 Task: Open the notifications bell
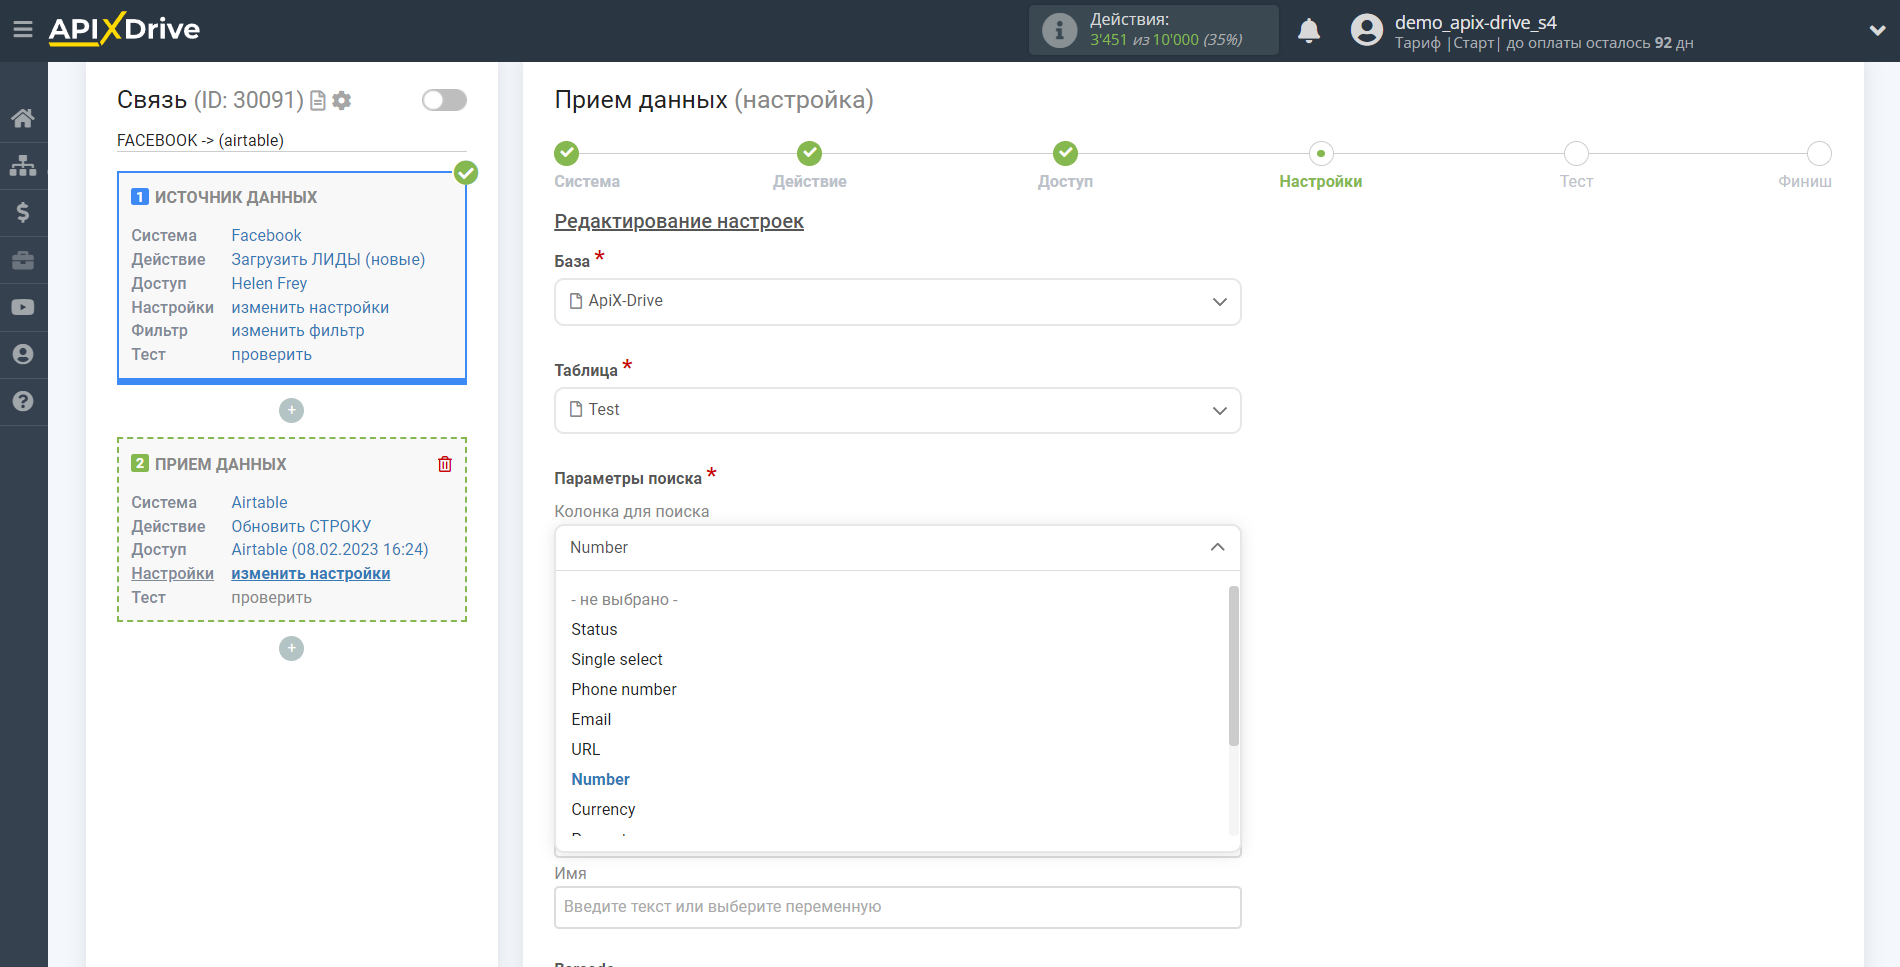tap(1309, 31)
